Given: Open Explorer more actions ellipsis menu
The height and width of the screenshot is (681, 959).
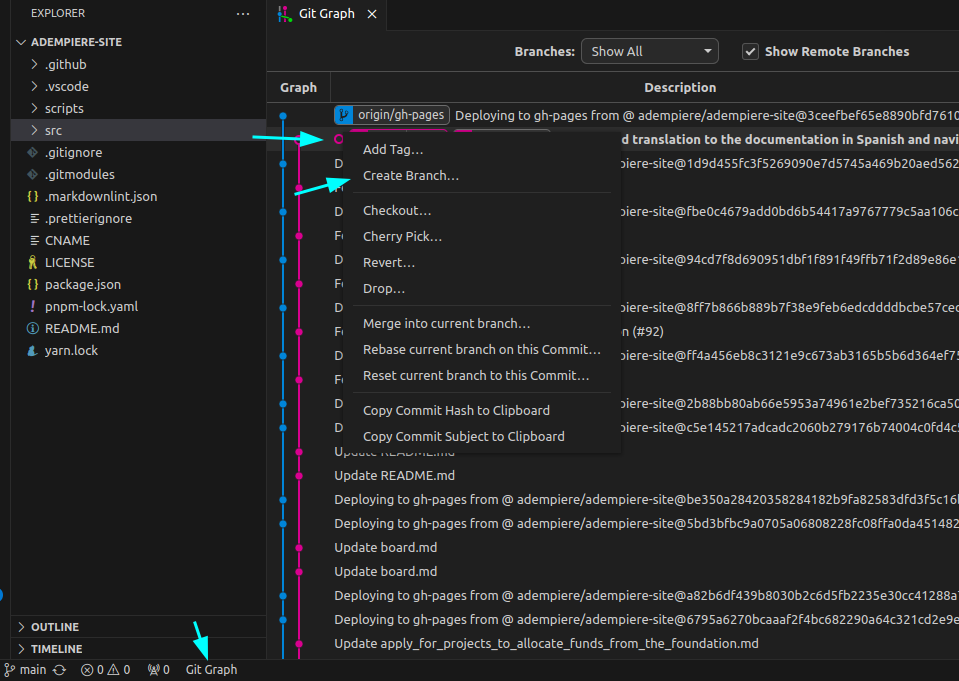Looking at the screenshot, I should pos(243,13).
